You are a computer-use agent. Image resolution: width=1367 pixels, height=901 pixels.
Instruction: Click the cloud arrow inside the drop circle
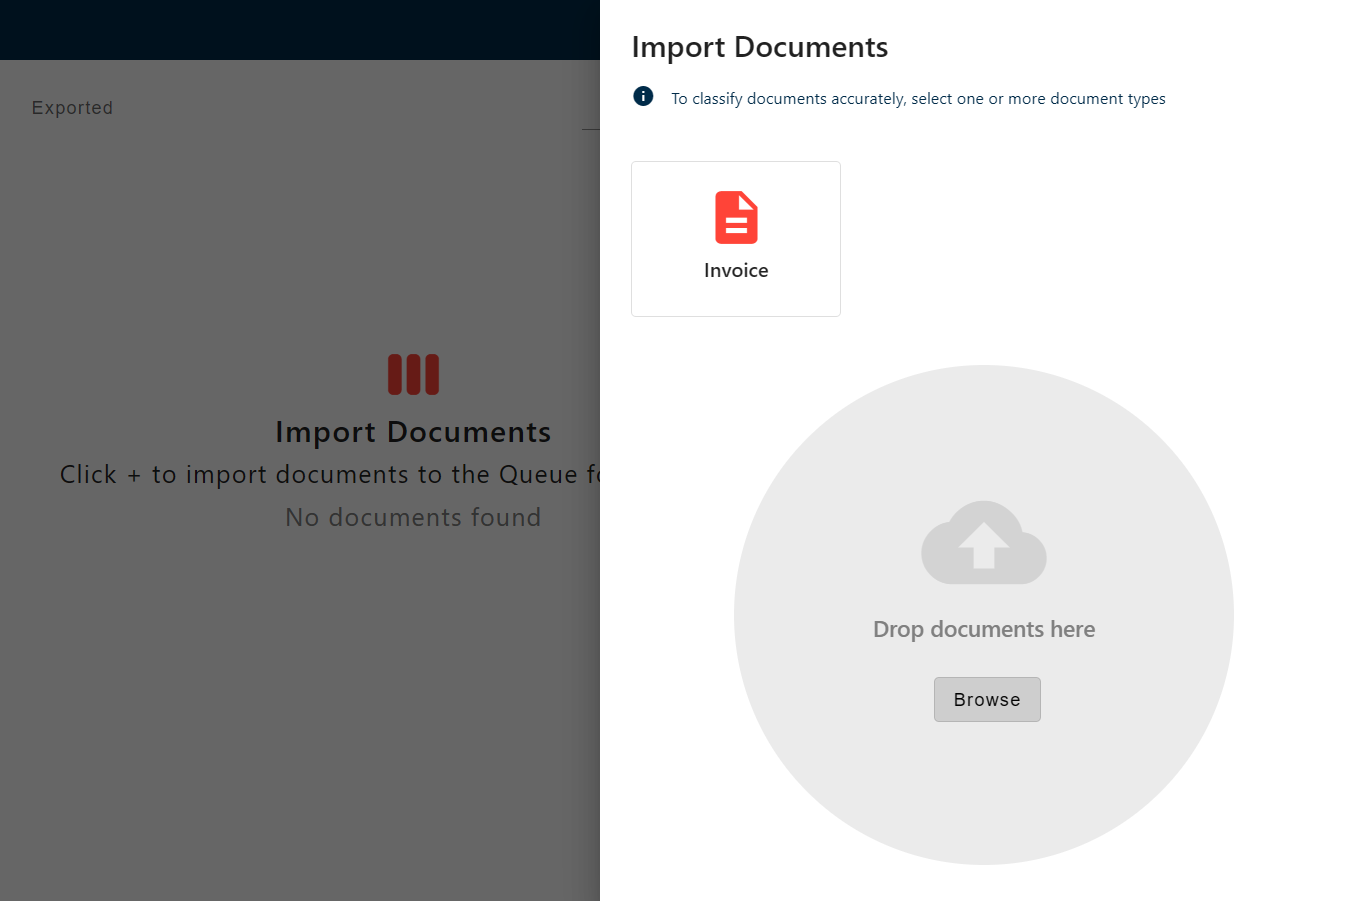(x=984, y=544)
